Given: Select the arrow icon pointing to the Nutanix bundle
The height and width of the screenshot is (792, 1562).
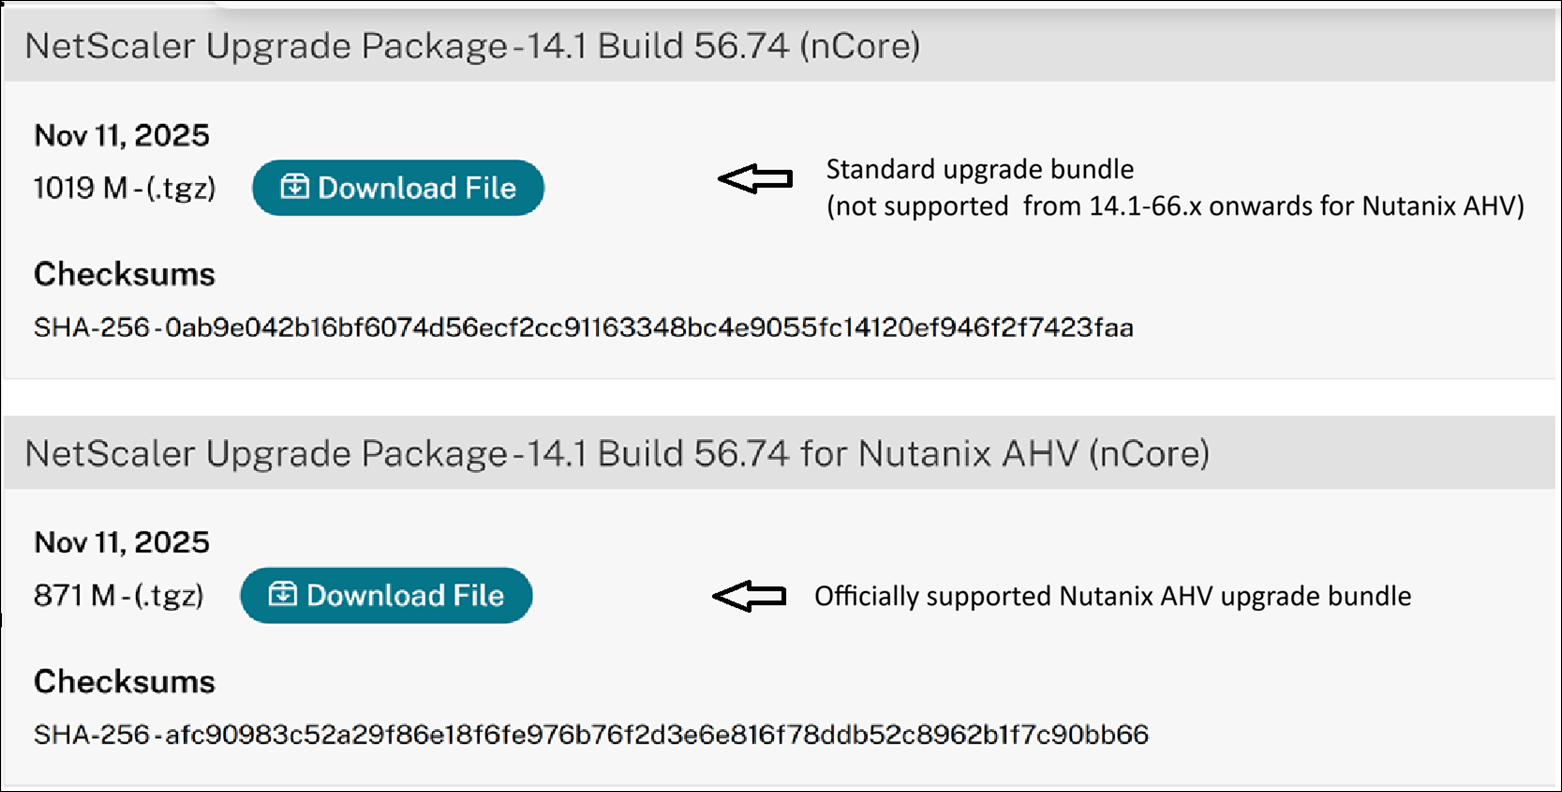Looking at the screenshot, I should point(749,595).
